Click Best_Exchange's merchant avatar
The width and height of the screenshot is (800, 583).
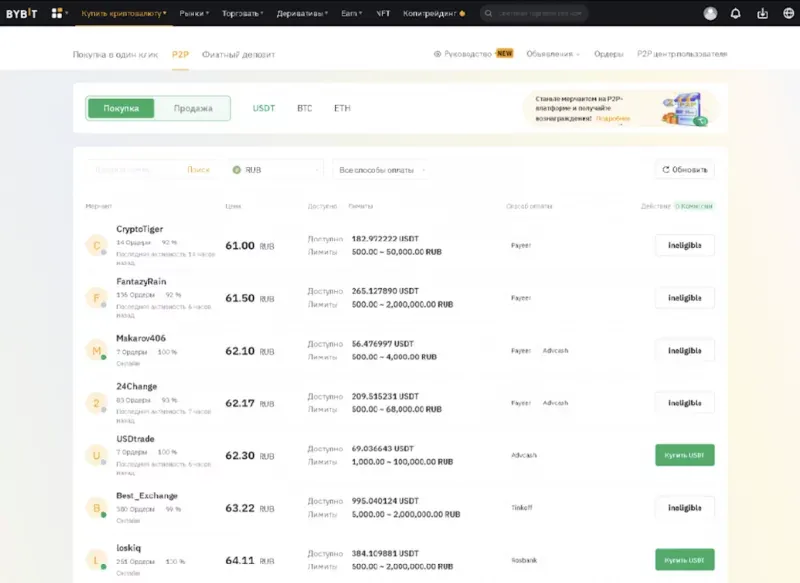pyautogui.click(x=96, y=508)
